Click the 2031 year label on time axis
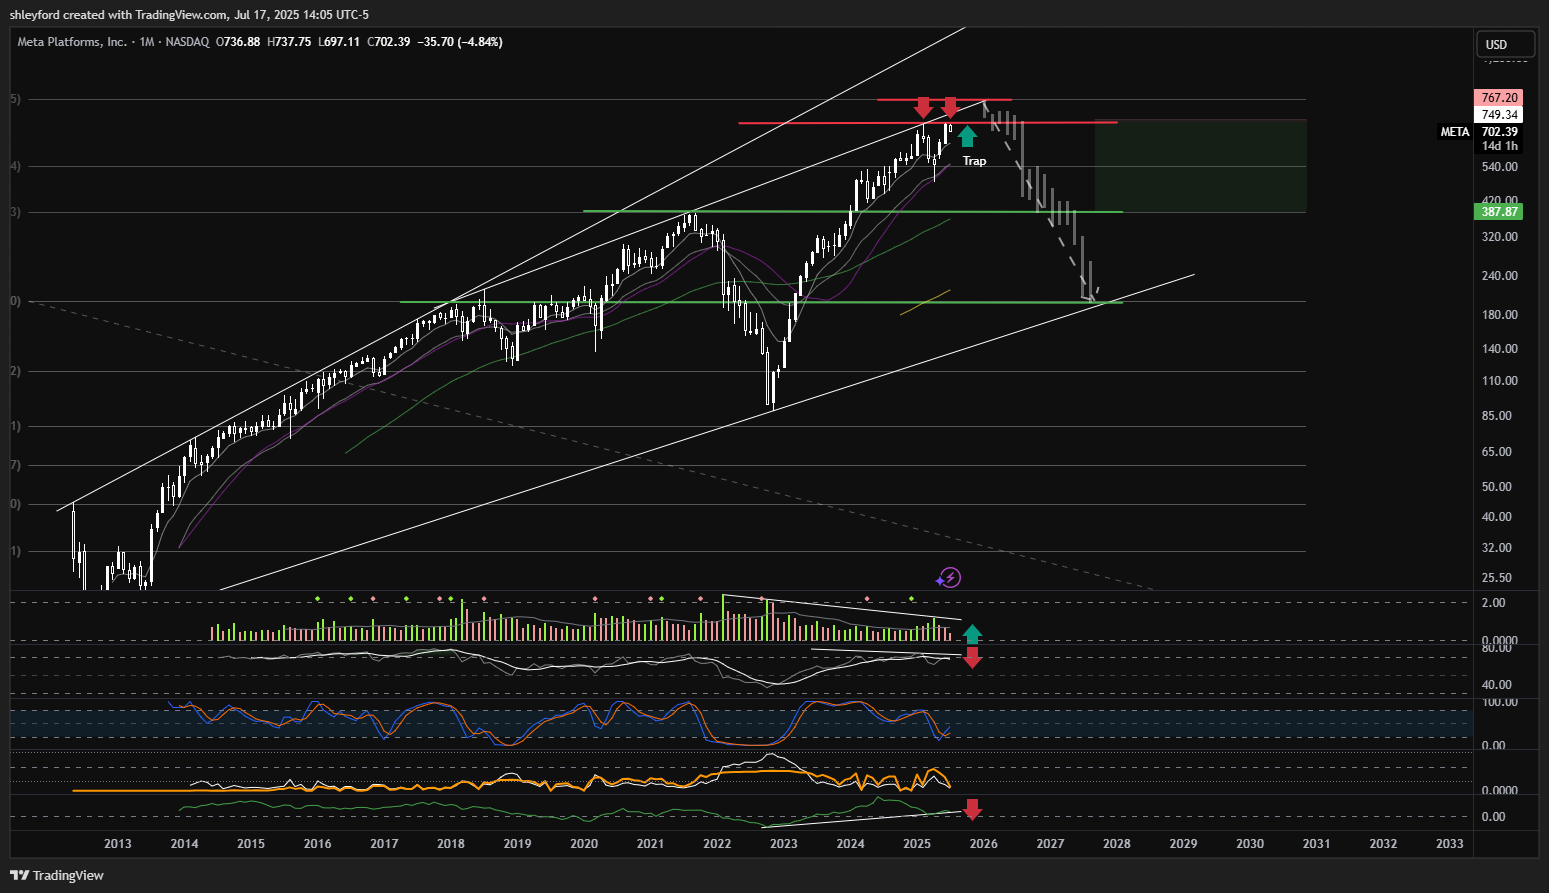The image size is (1549, 893). (x=1317, y=844)
